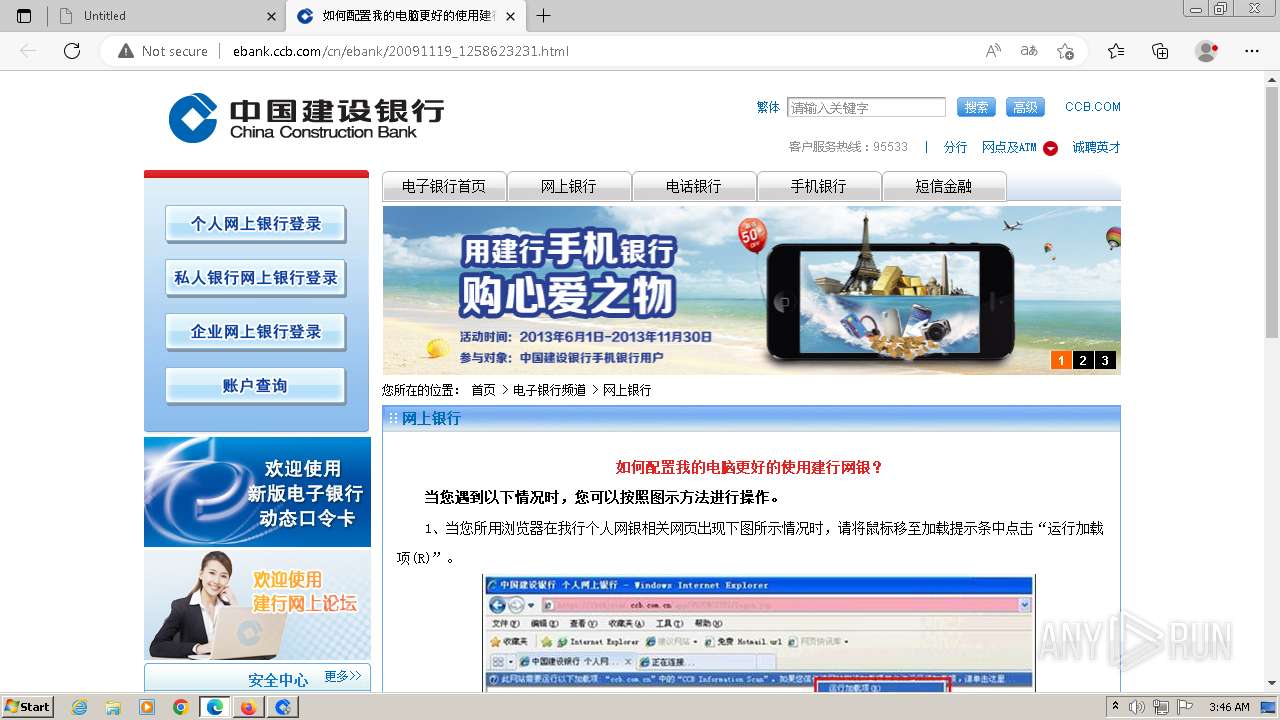
Task: Click the 高级 advanced search button
Action: 1025,107
